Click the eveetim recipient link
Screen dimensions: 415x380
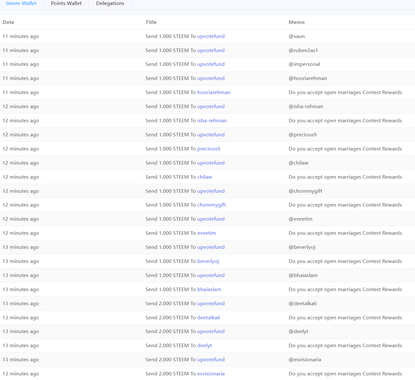[x=207, y=233]
